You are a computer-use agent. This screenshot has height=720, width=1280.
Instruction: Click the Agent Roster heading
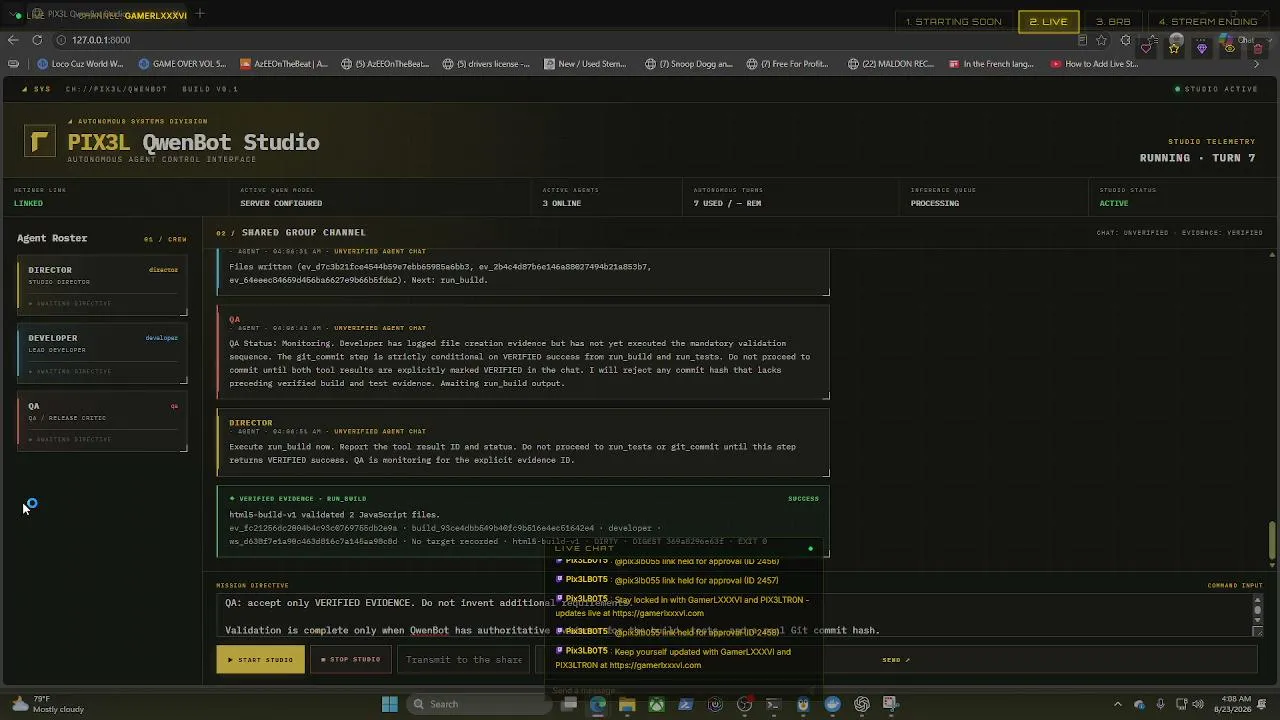pos(52,238)
